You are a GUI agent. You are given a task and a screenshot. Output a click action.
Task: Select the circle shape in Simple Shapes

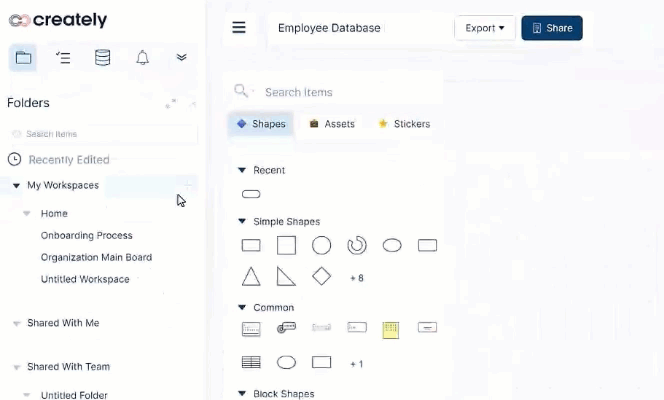click(321, 245)
